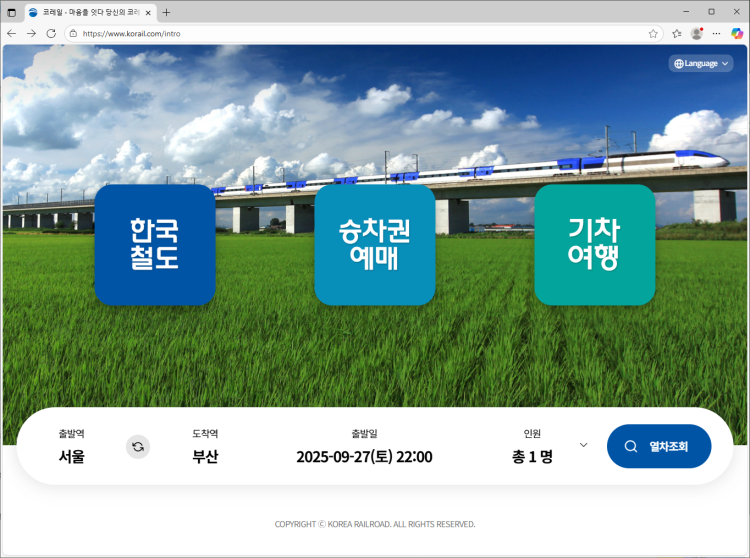
Task: Click 총 1 명 passenger value
Action: [x=532, y=457]
